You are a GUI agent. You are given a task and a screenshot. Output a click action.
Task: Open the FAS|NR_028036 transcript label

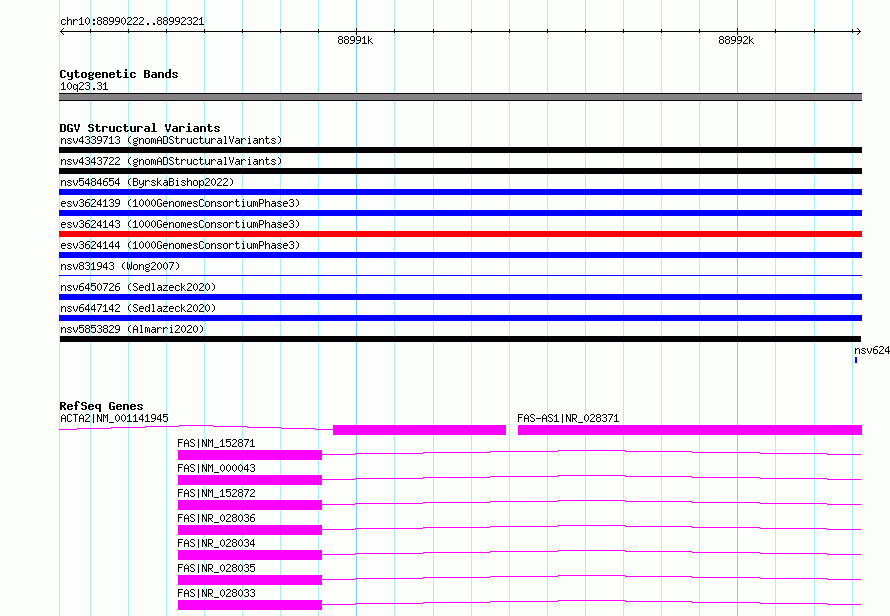coord(216,518)
